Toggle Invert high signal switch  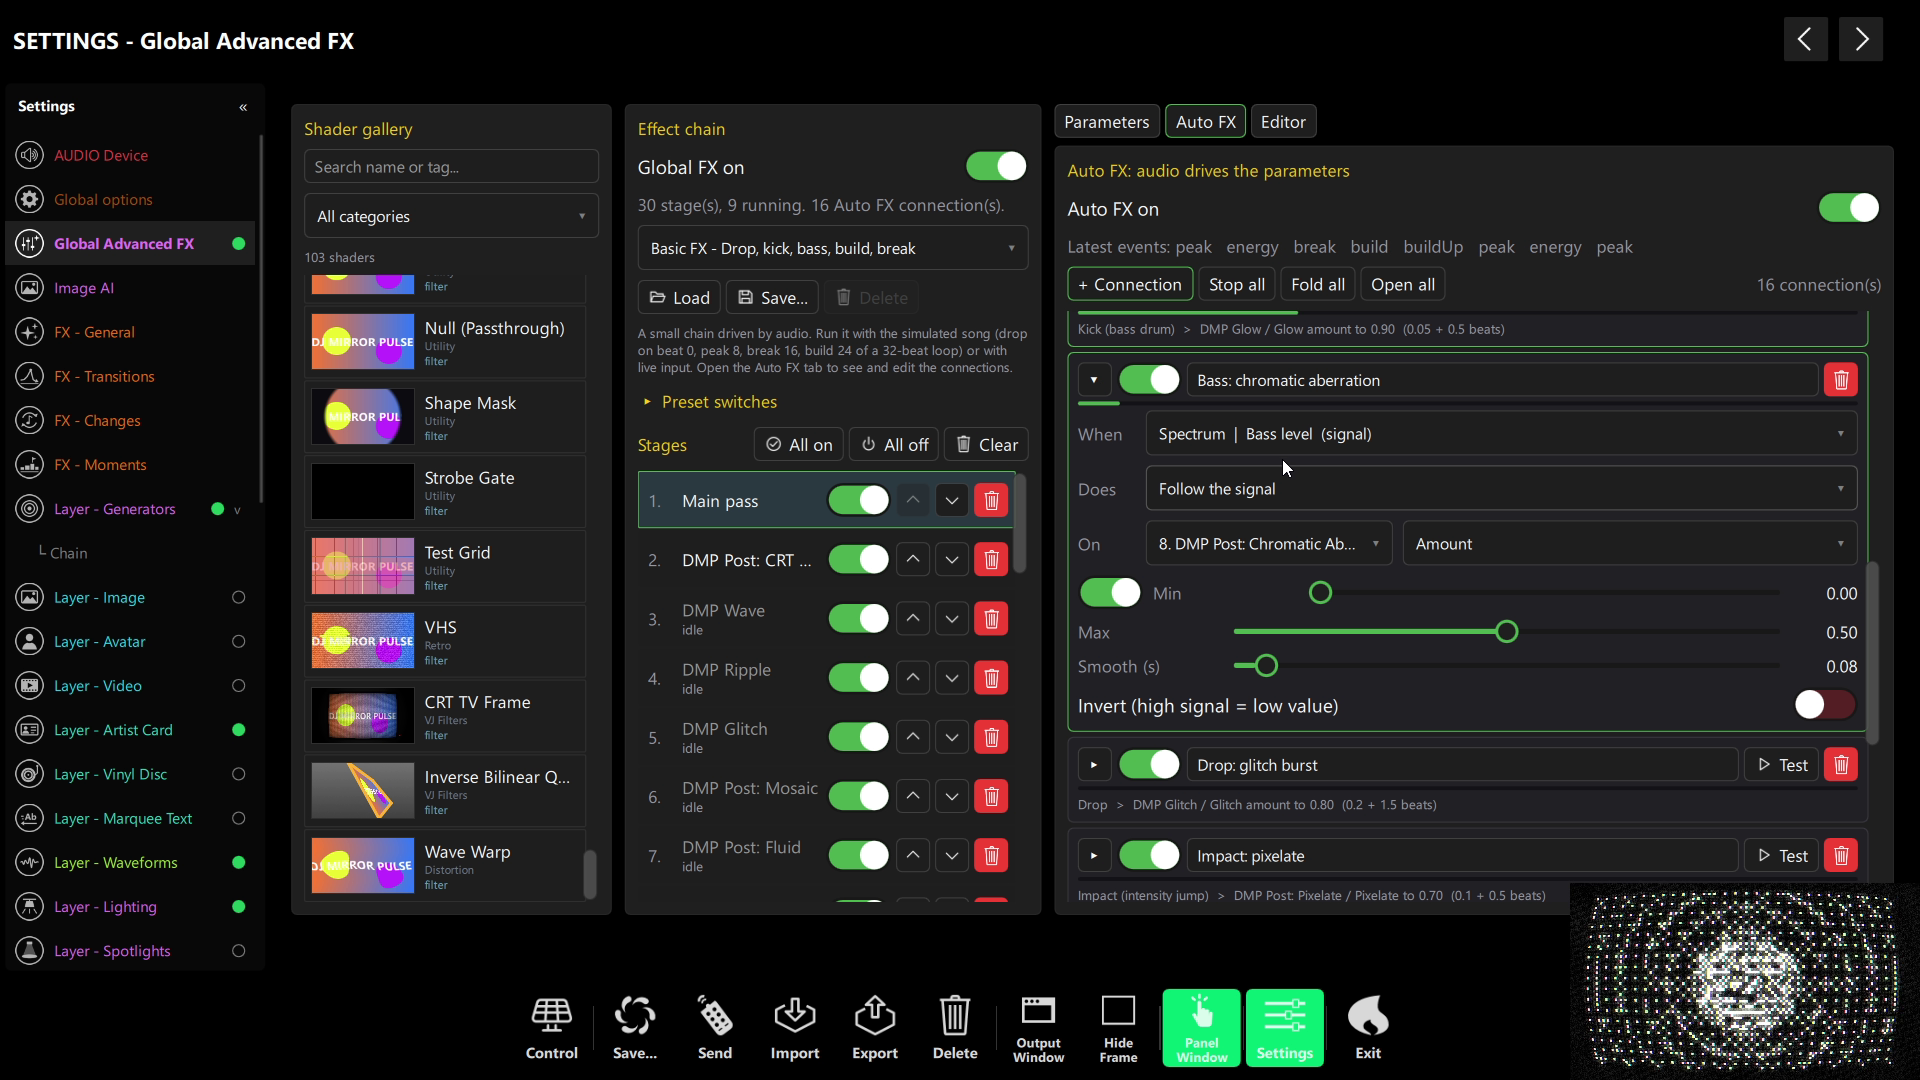1825,705
